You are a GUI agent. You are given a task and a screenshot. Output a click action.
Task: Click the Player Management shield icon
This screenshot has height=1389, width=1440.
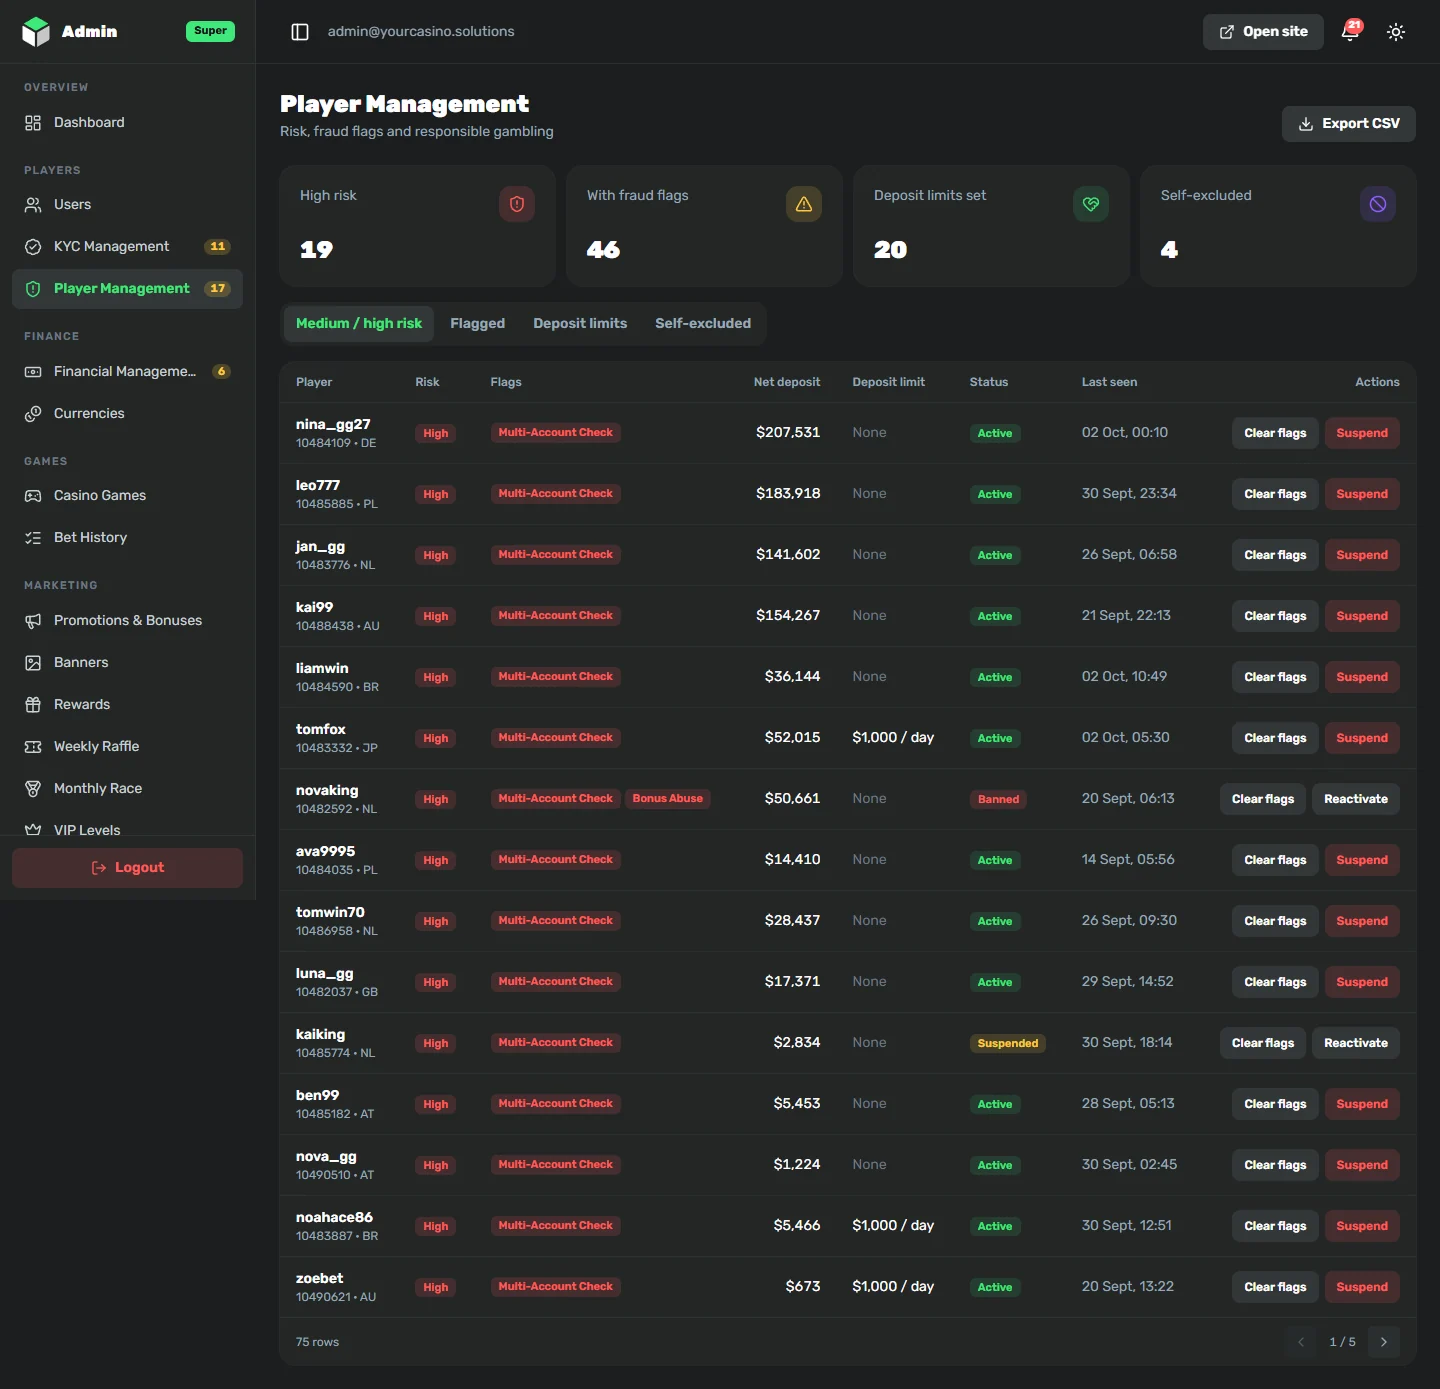(33, 289)
